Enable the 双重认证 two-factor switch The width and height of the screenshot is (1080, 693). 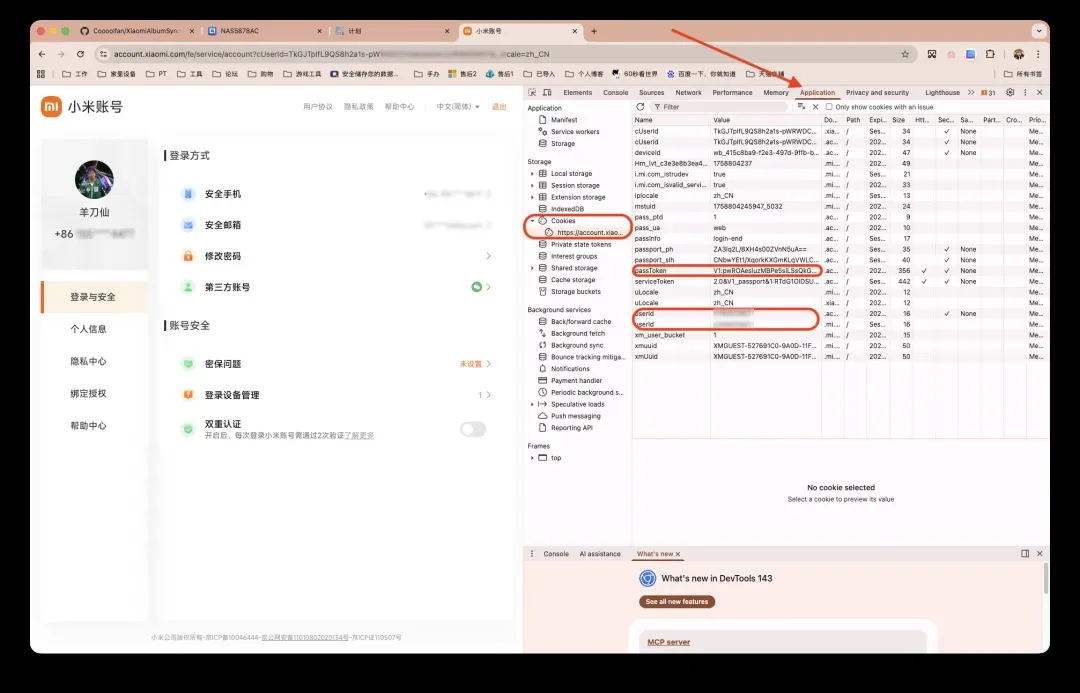pyautogui.click(x=473, y=429)
